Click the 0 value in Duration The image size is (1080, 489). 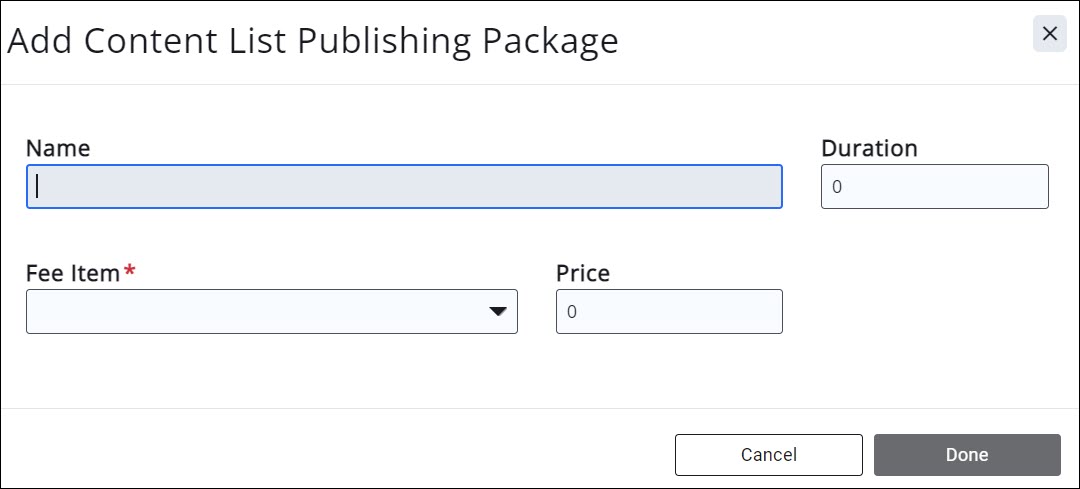[837, 187]
